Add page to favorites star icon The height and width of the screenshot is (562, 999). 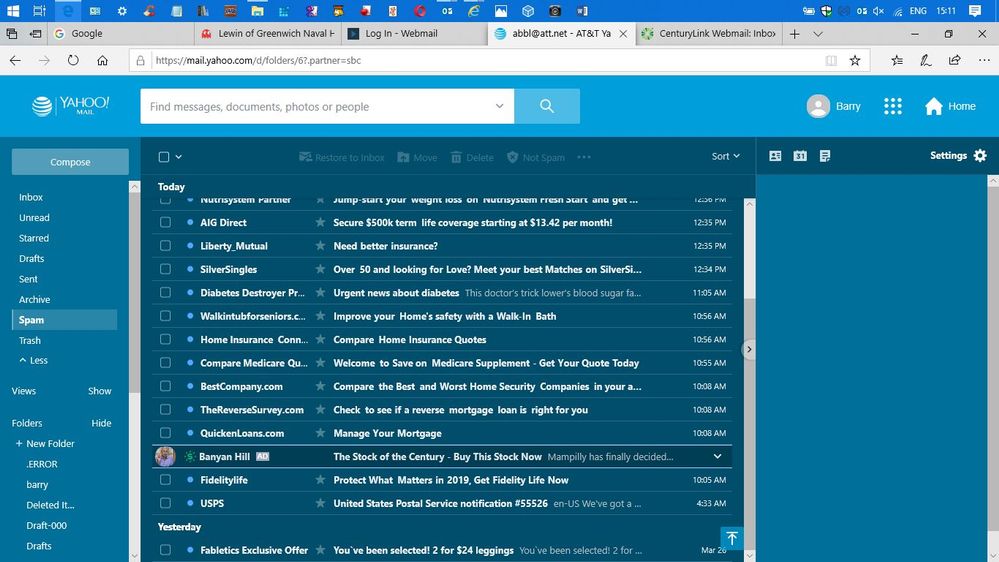(855, 61)
